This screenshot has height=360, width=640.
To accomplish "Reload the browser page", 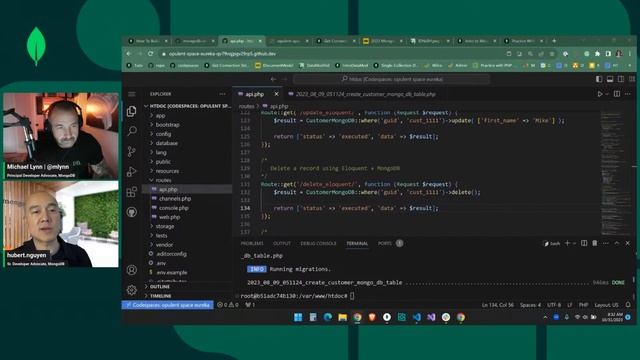I will point(151,53).
